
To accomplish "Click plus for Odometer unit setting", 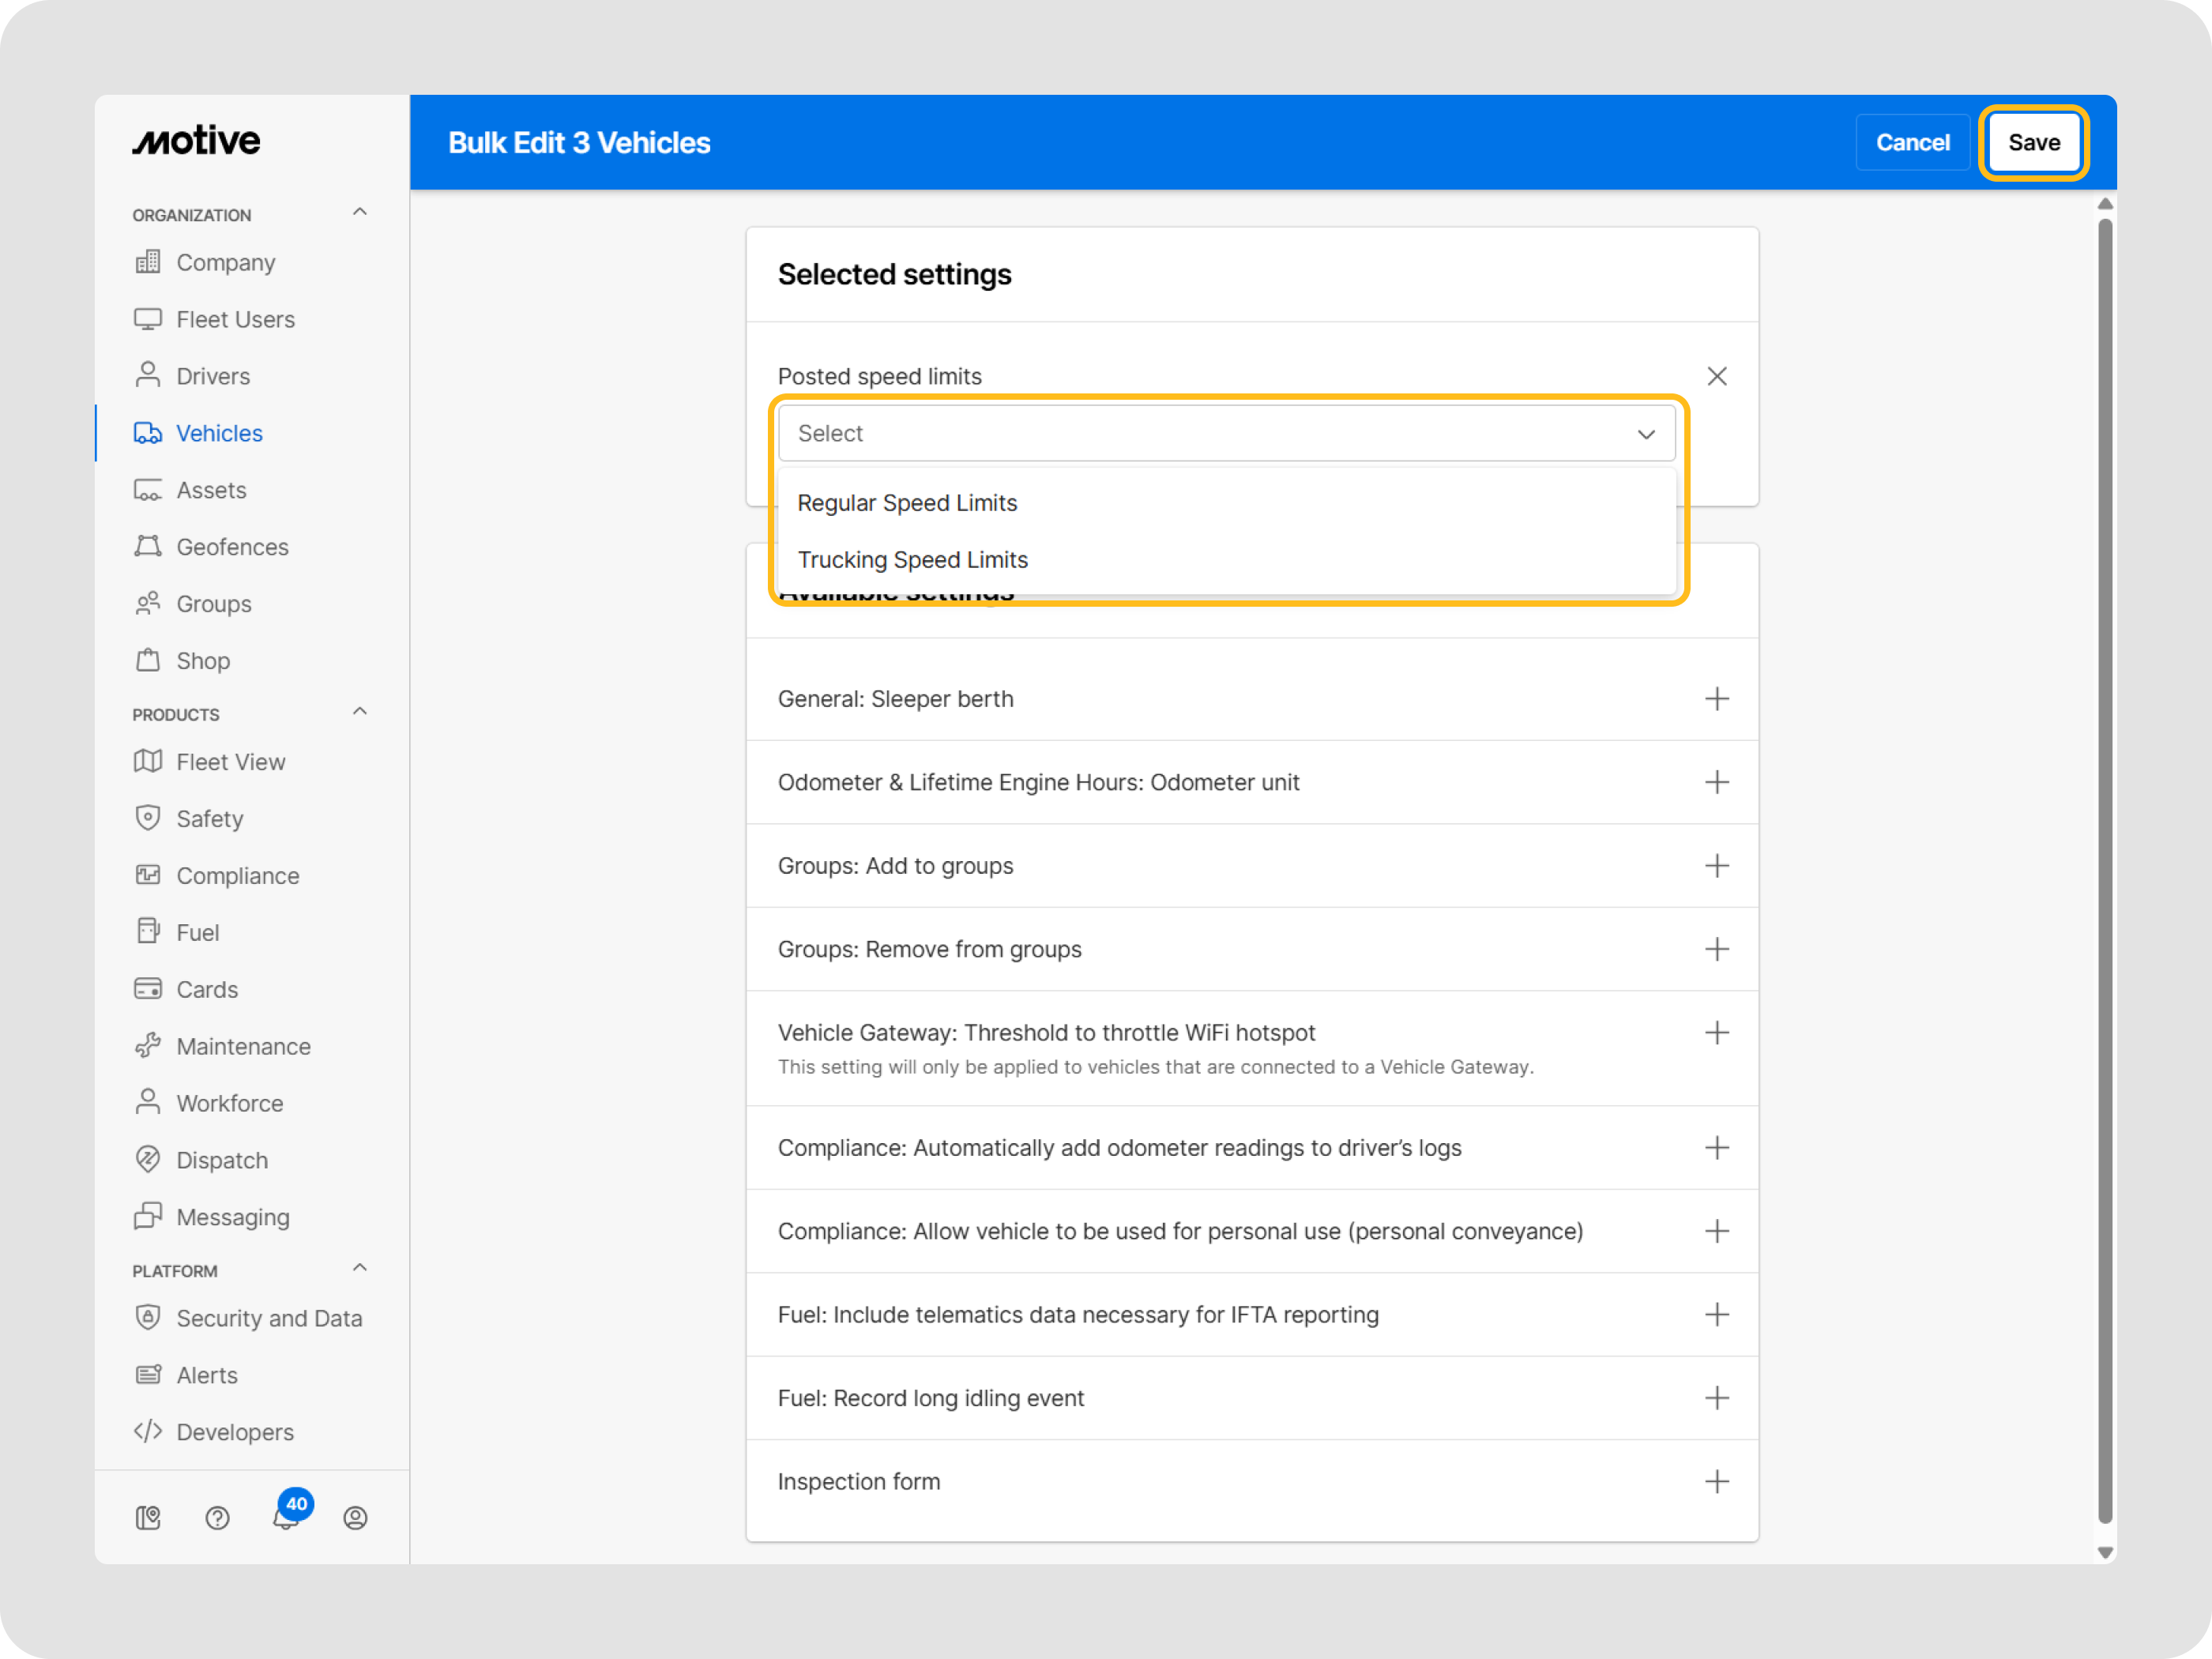I will (1716, 782).
